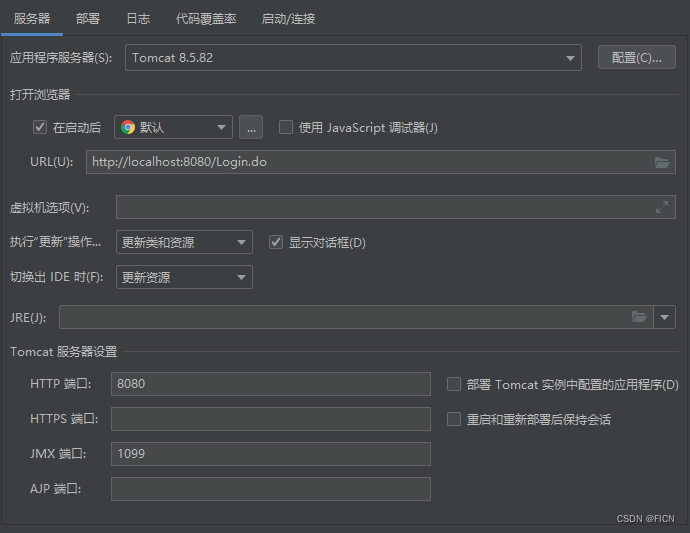Open the 更新类和资源 dropdown
The width and height of the screenshot is (690, 533).
184,242
